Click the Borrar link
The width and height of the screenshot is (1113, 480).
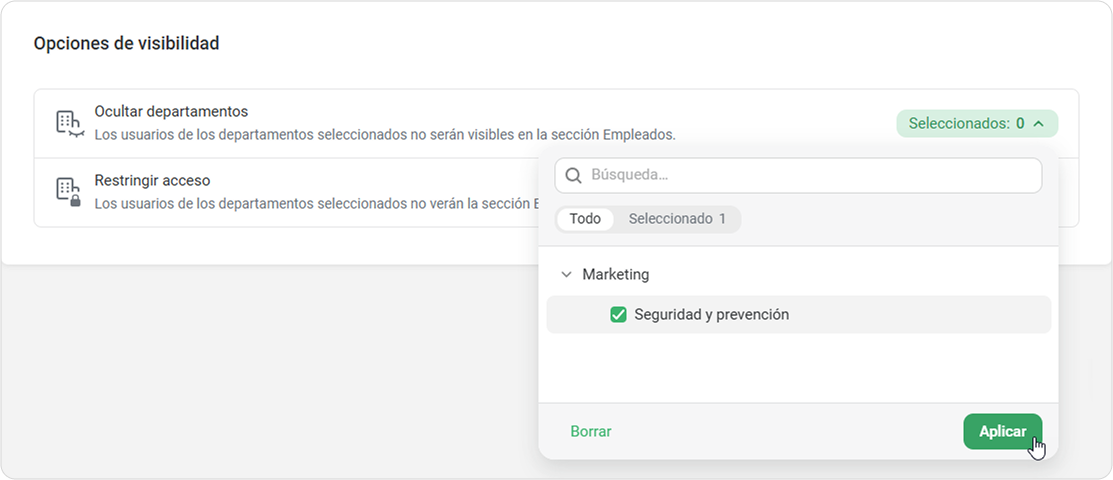pyautogui.click(x=590, y=432)
